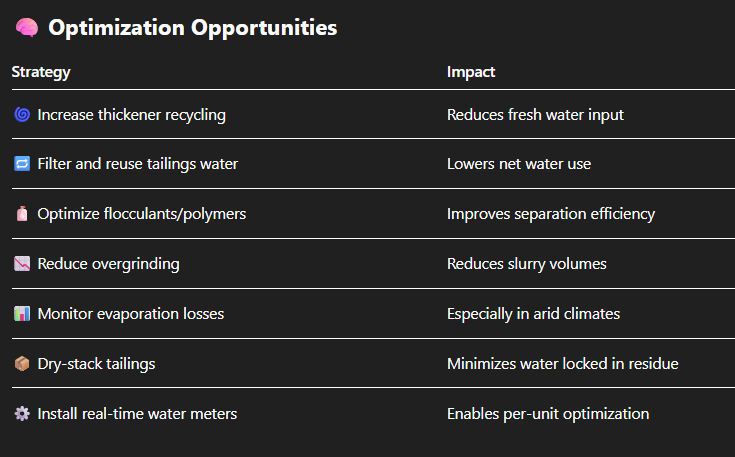Click the Minimizes water locked in residue cell
Viewport: 735px width, 457px height.
click(x=562, y=364)
